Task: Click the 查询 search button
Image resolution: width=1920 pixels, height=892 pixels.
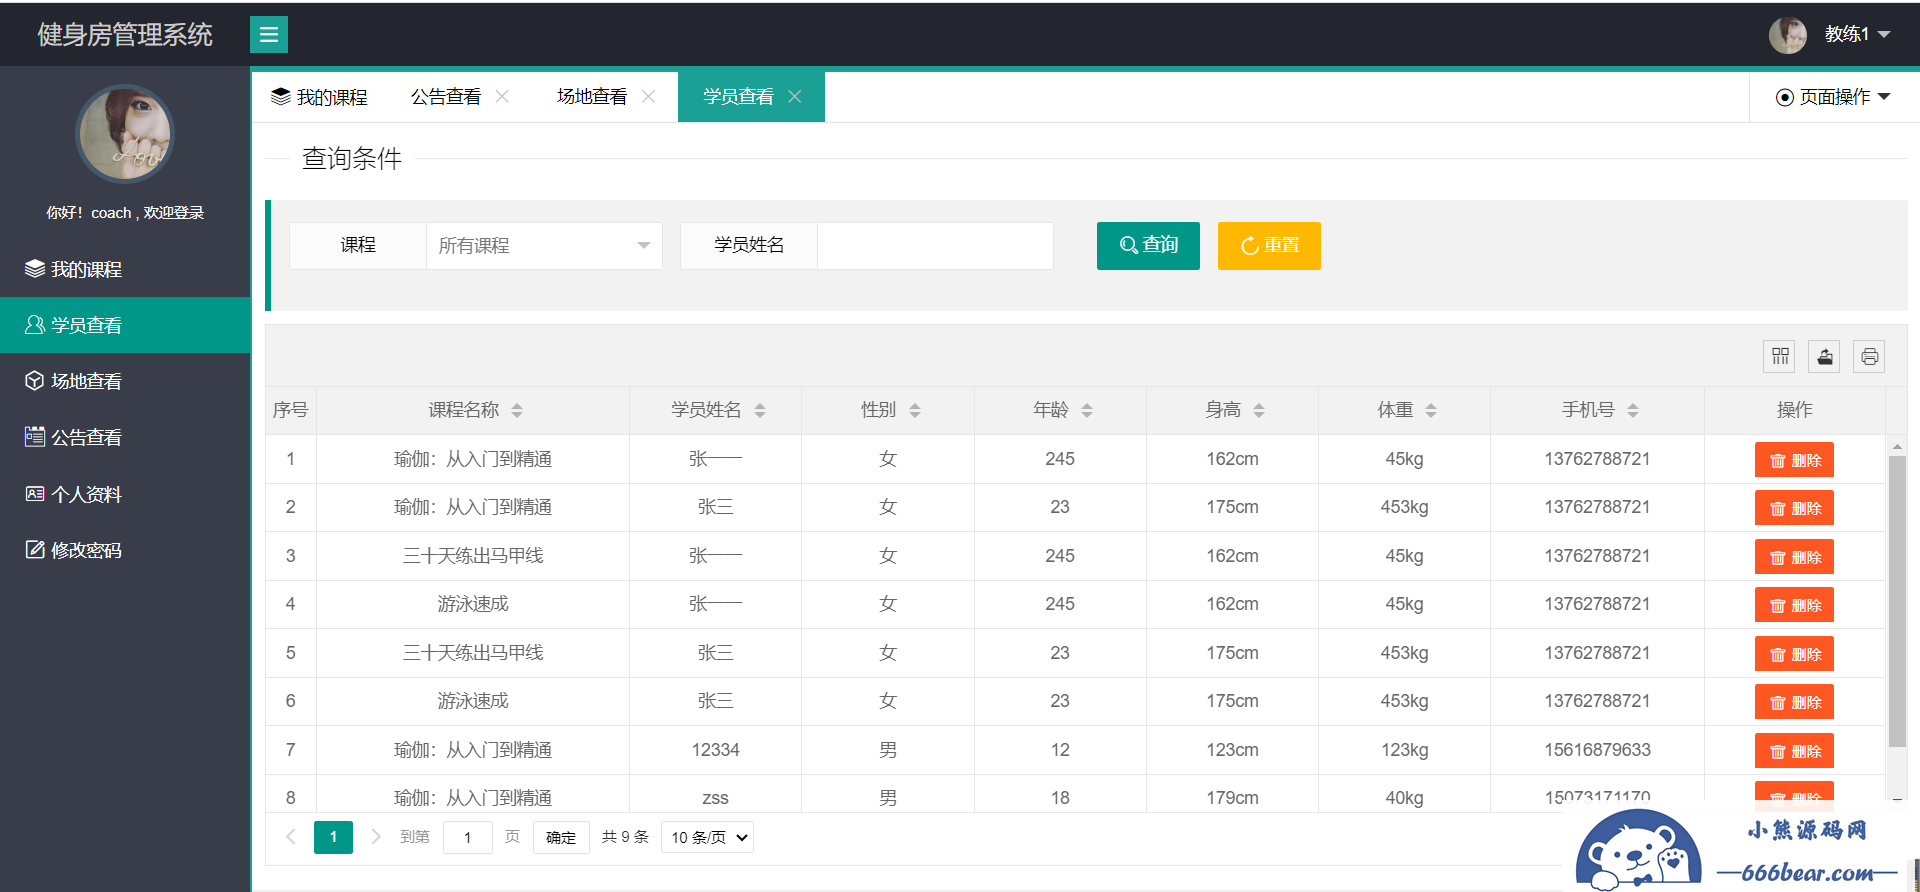Action: (1148, 246)
